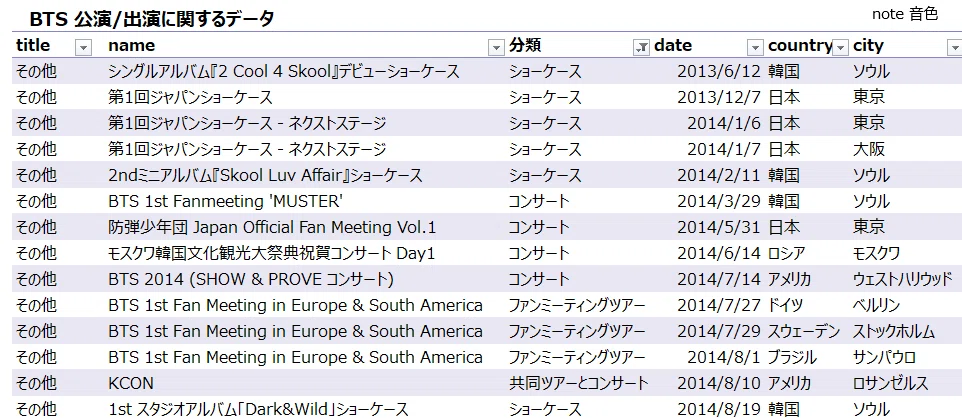Select the 共同ツアーとコンサート category cell
Screen dimensions: 962x418
[x=579, y=384]
